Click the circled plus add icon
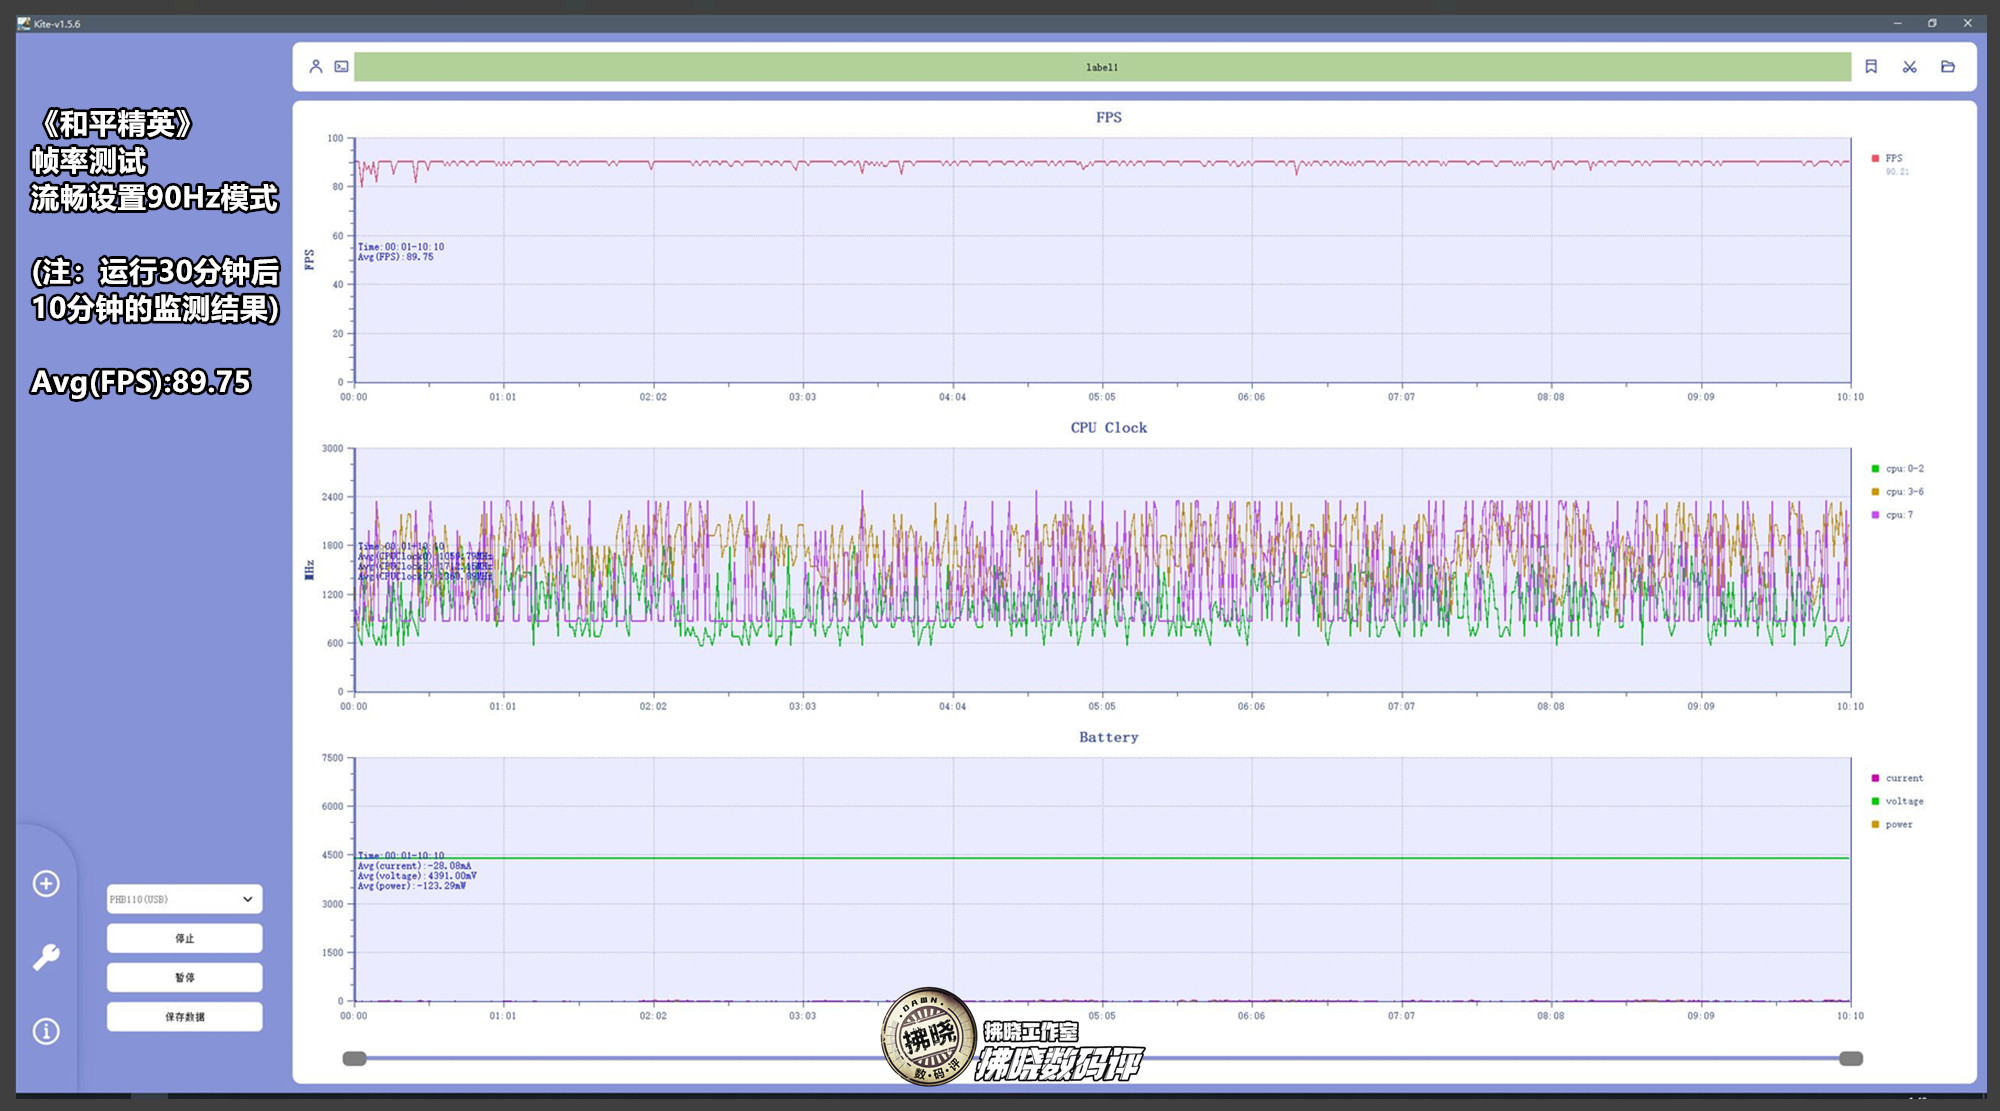Screen dimensions: 2000x1111 pyautogui.click(x=46, y=884)
